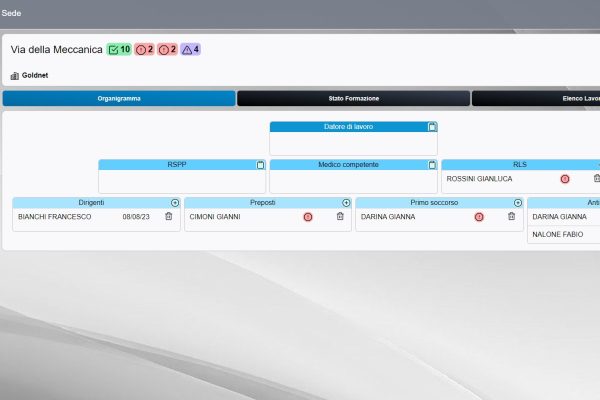
Task: Delete DARINA GIANNA from Primo soccorso
Action: pos(512,216)
